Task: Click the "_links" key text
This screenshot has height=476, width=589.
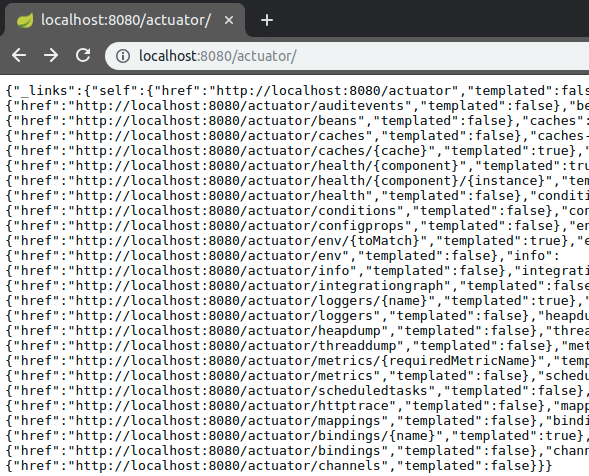Action: click(x=44, y=91)
